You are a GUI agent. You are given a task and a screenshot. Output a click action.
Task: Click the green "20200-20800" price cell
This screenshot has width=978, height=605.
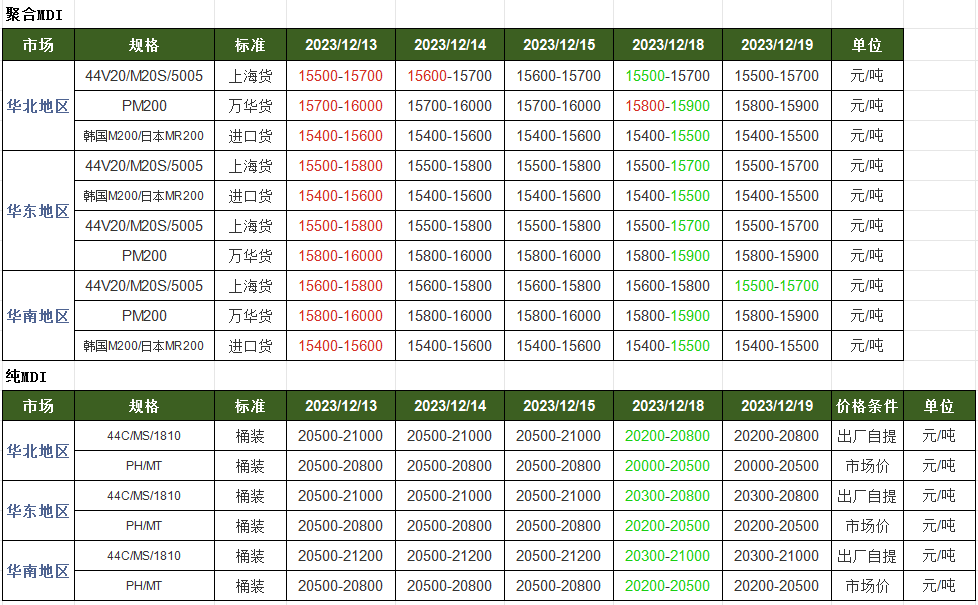(x=667, y=436)
